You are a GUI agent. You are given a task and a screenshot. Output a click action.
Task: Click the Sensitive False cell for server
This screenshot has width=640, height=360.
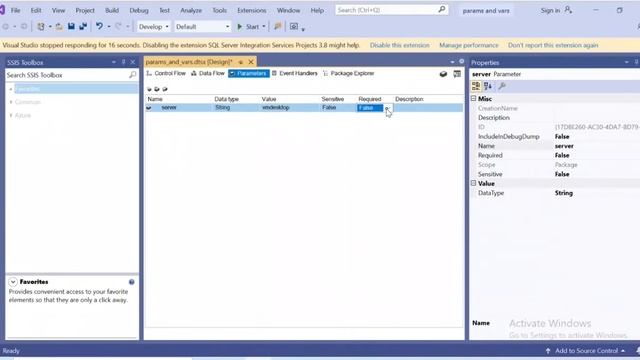coord(338,108)
